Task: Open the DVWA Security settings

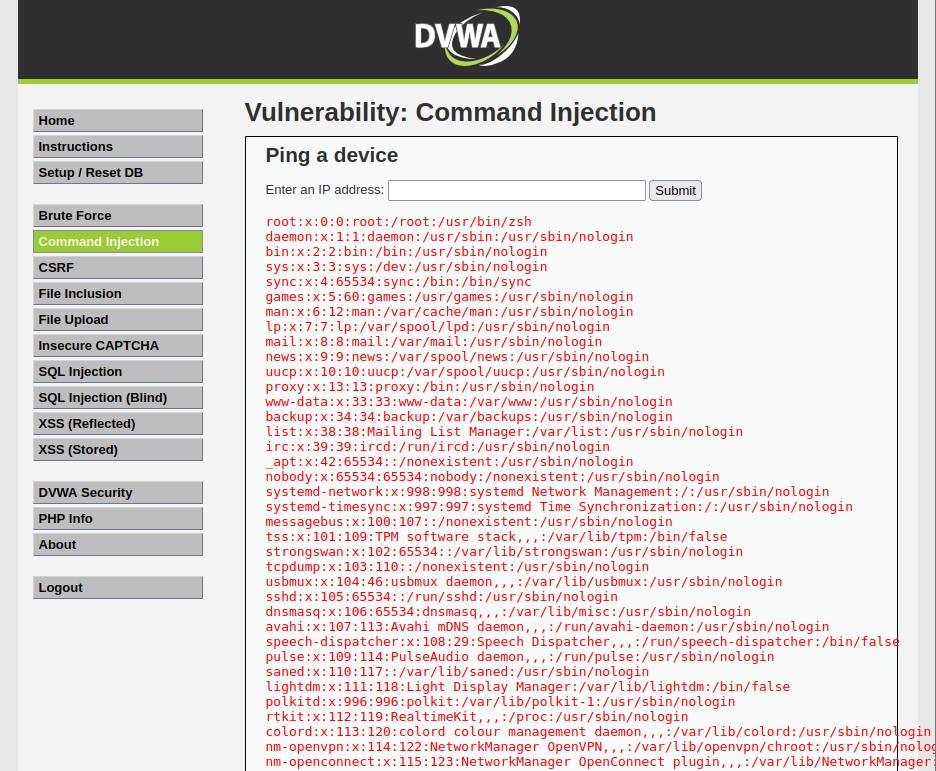Action: (x=118, y=493)
